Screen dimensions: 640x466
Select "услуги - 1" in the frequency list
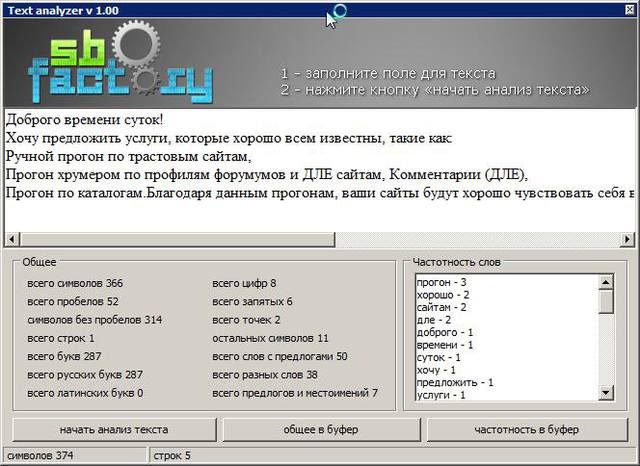(442, 394)
